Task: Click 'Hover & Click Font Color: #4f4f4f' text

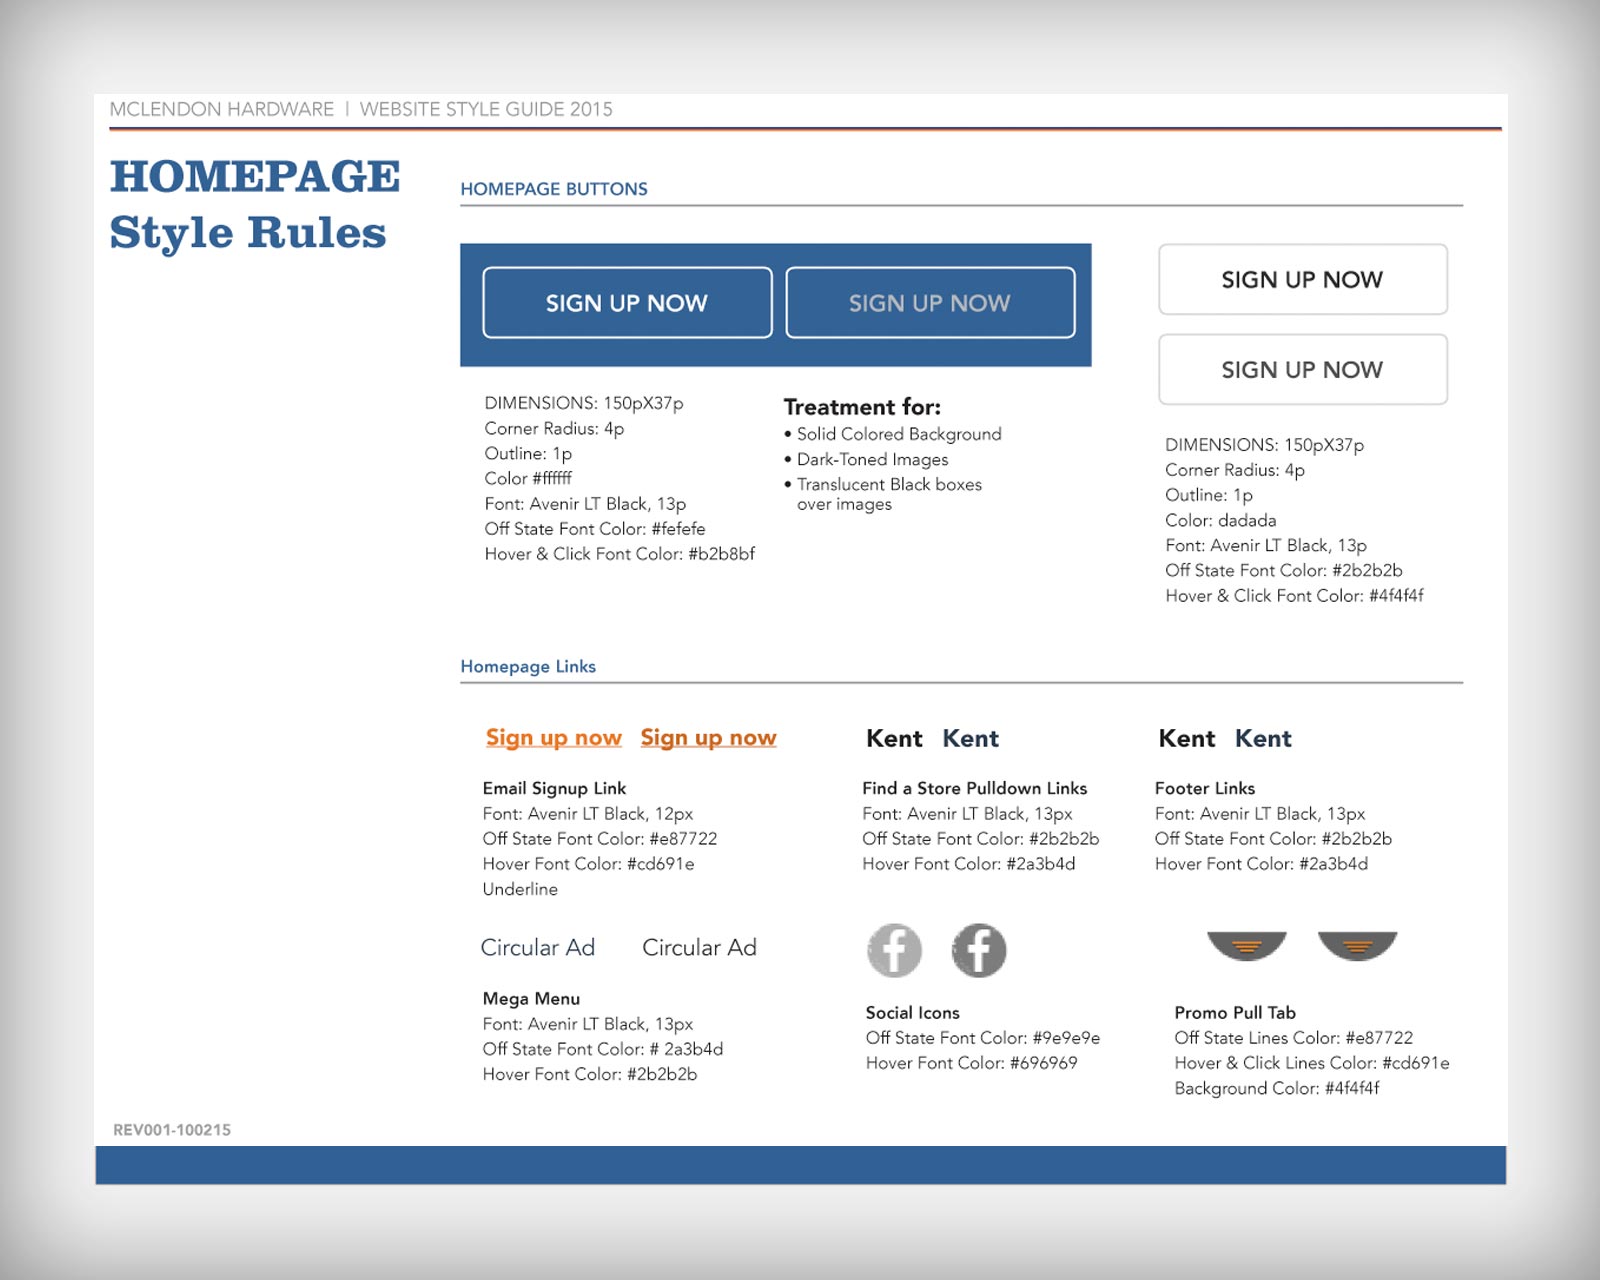Action: pos(1294,595)
